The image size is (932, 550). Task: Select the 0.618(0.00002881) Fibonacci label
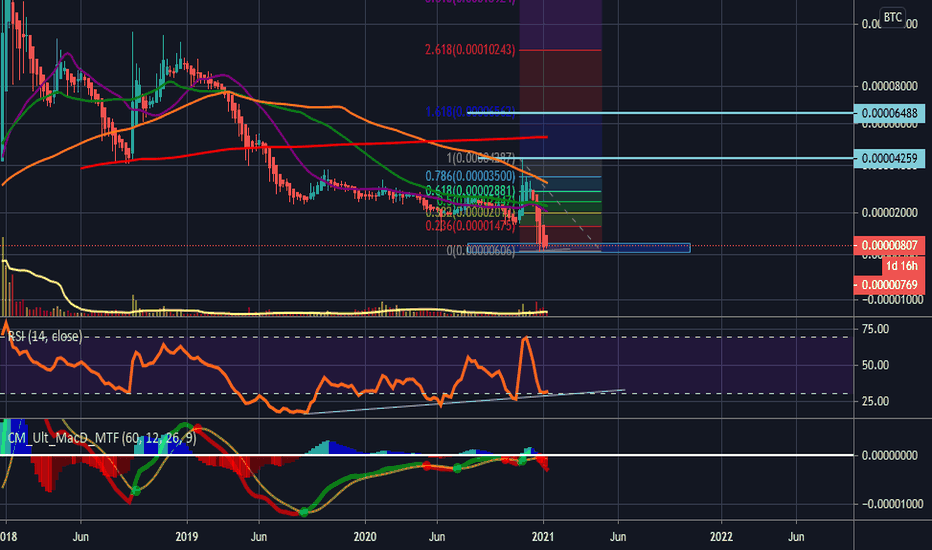[470, 191]
